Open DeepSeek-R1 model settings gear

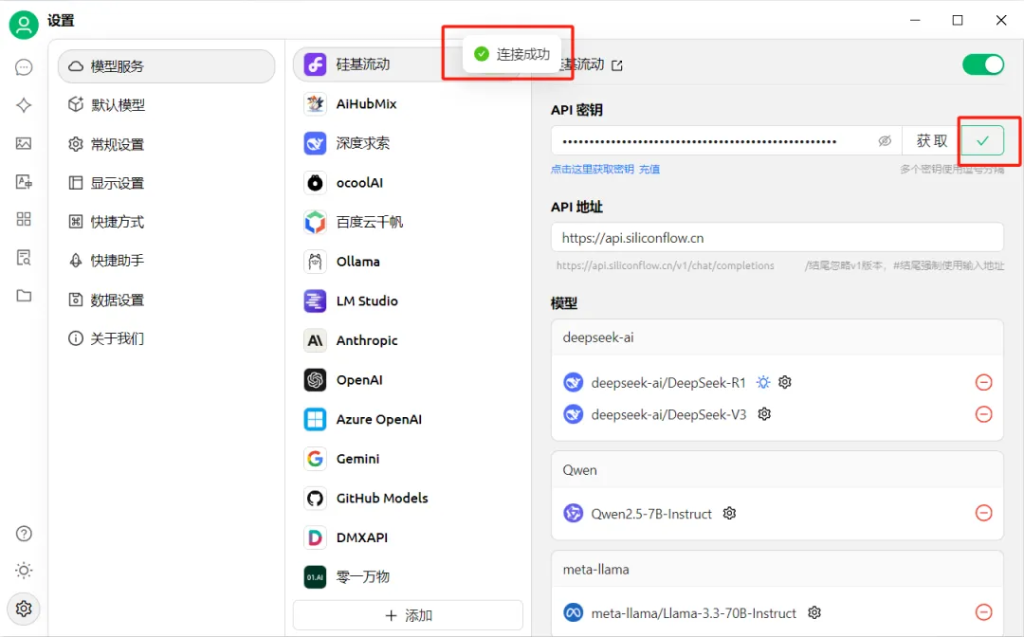[x=784, y=382]
